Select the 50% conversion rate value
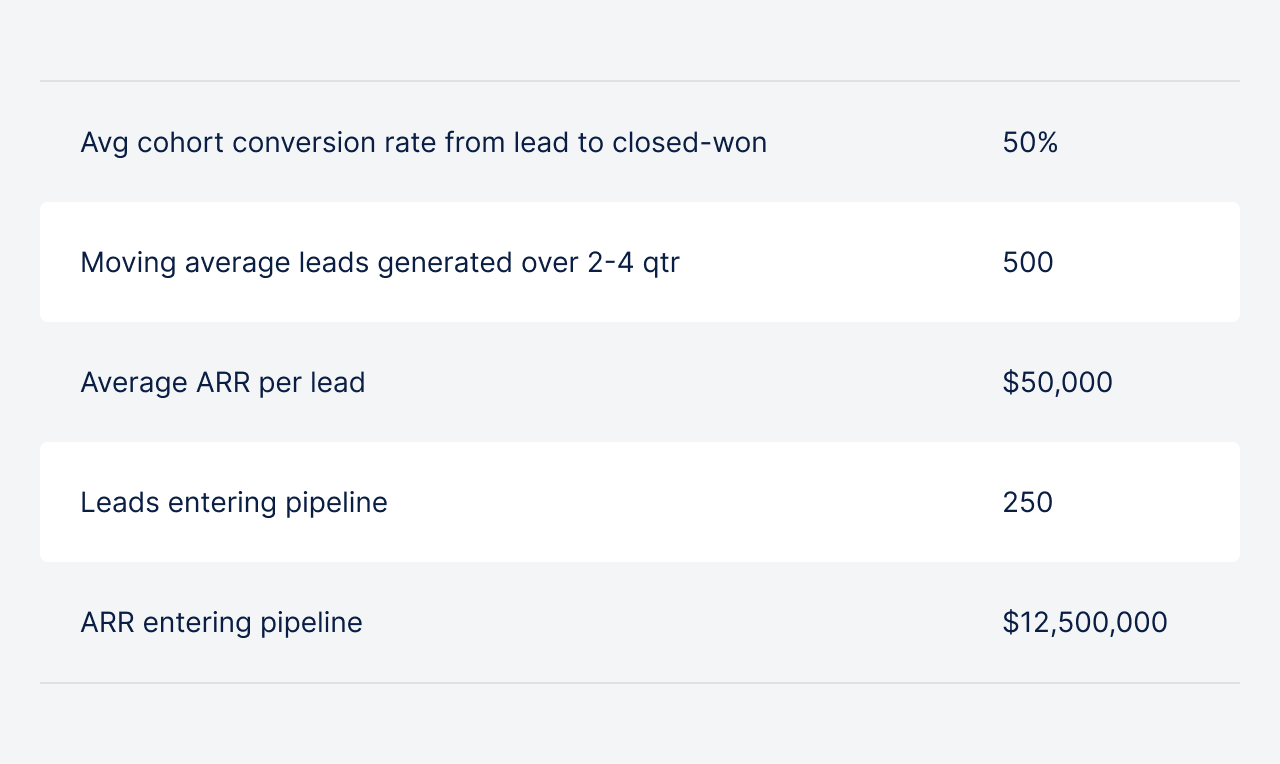1280x764 pixels. click(1030, 143)
